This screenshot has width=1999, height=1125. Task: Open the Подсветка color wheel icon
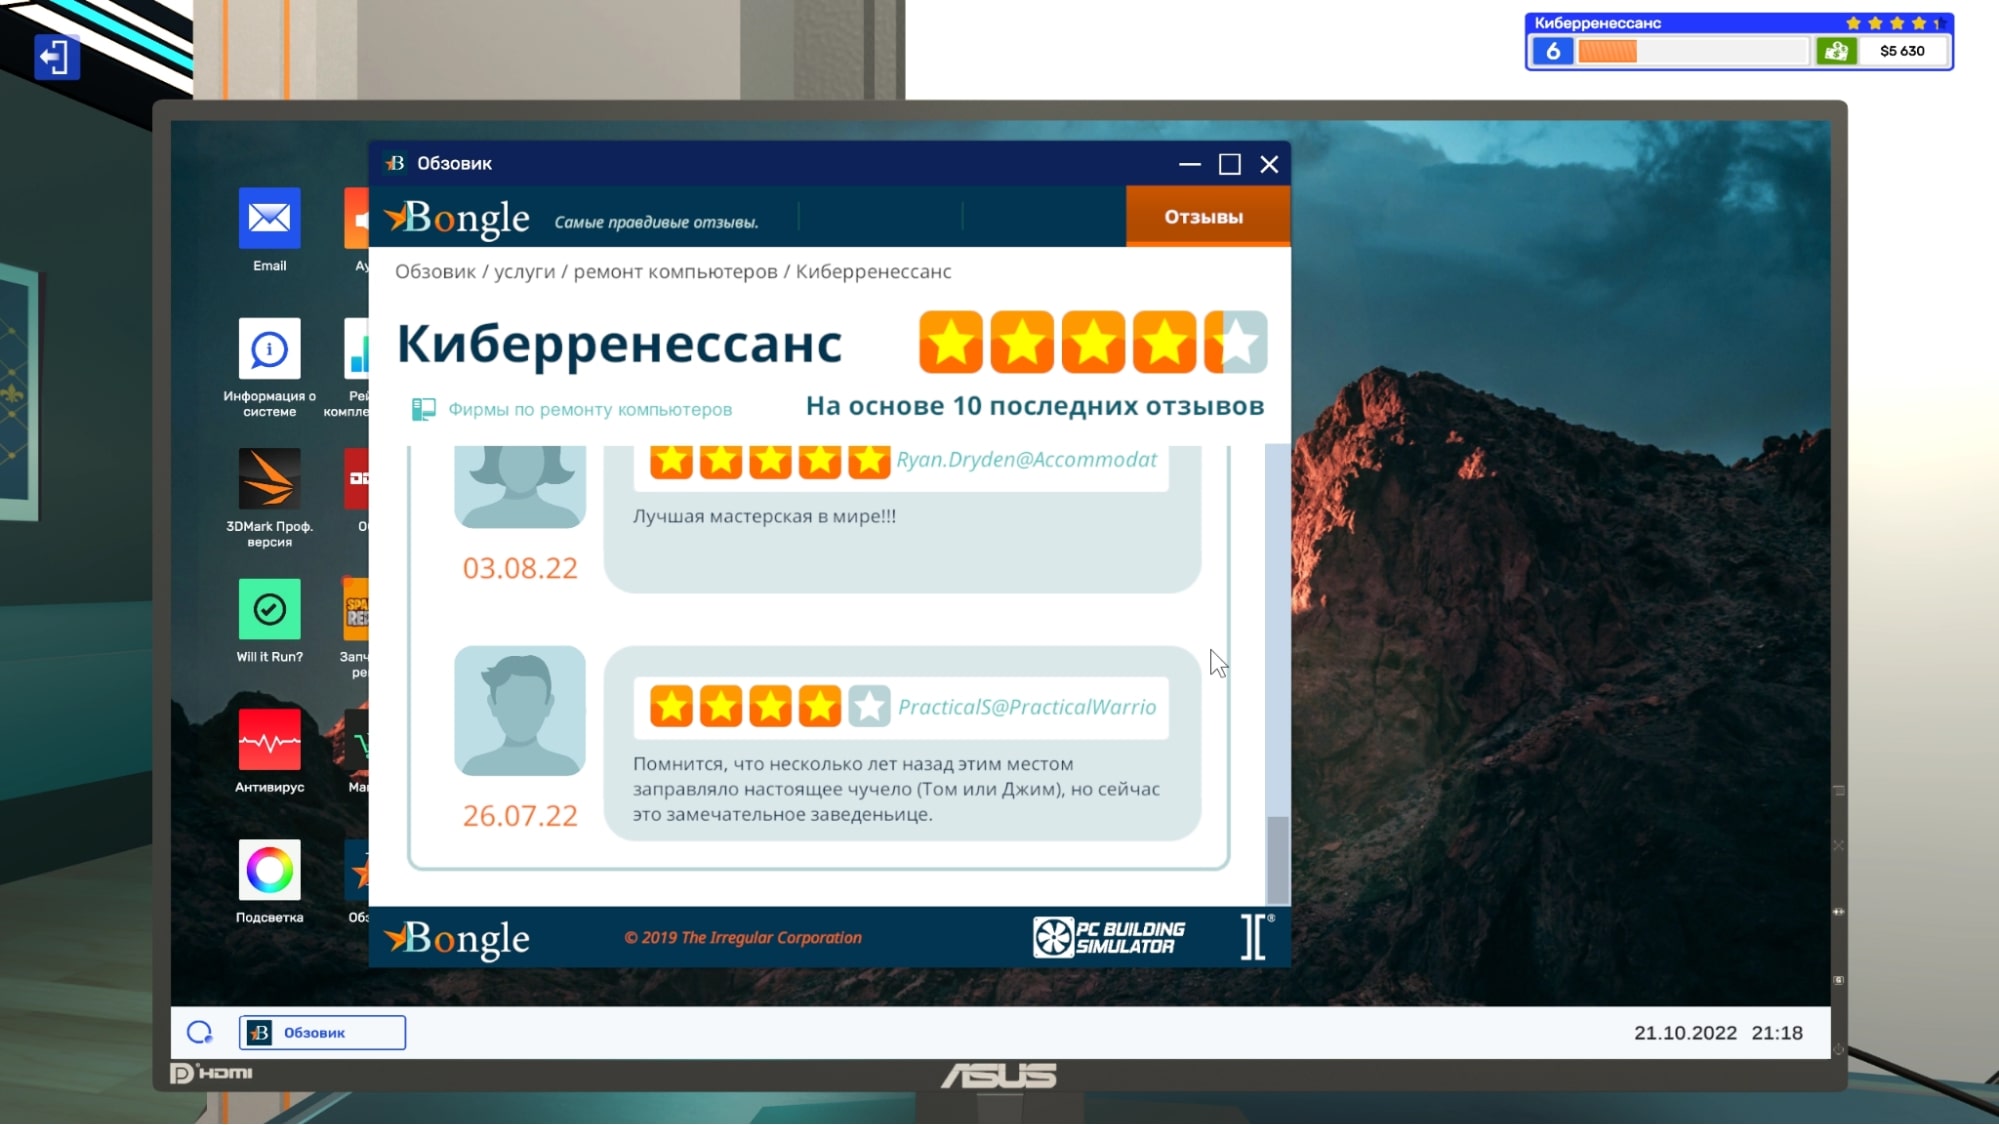[269, 870]
